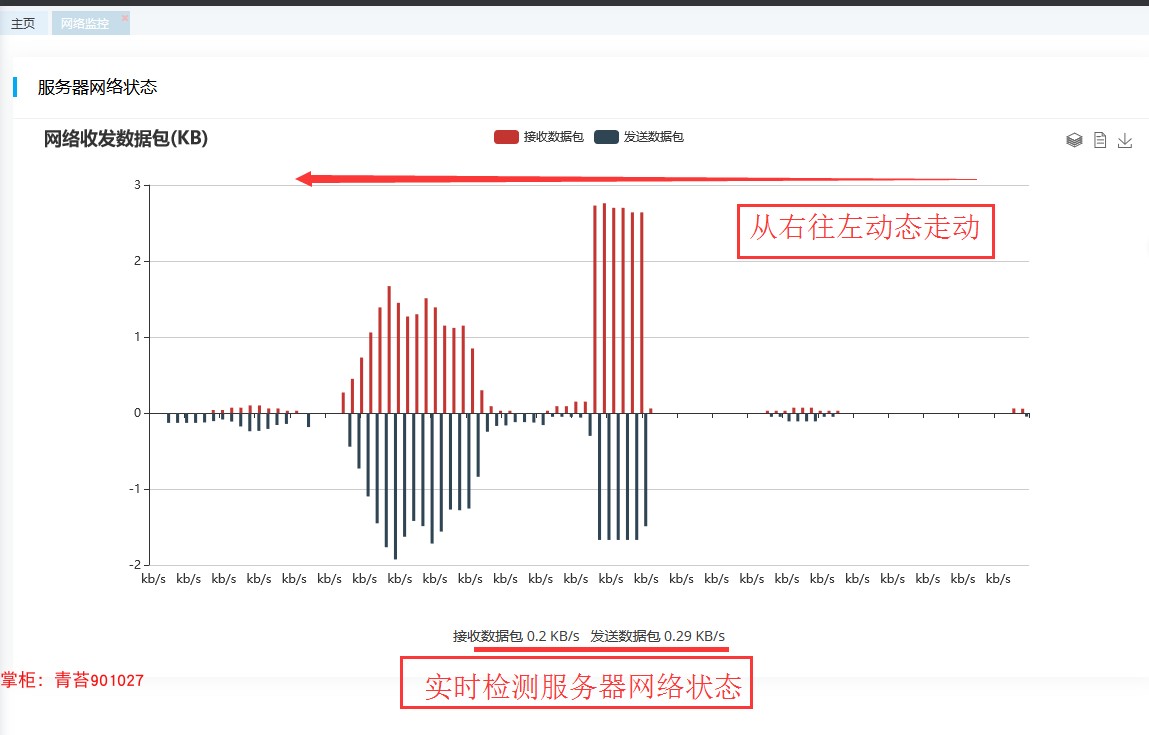Select the 网络监控 tab
Image resolution: width=1149 pixels, height=735 pixels.
[x=85, y=23]
